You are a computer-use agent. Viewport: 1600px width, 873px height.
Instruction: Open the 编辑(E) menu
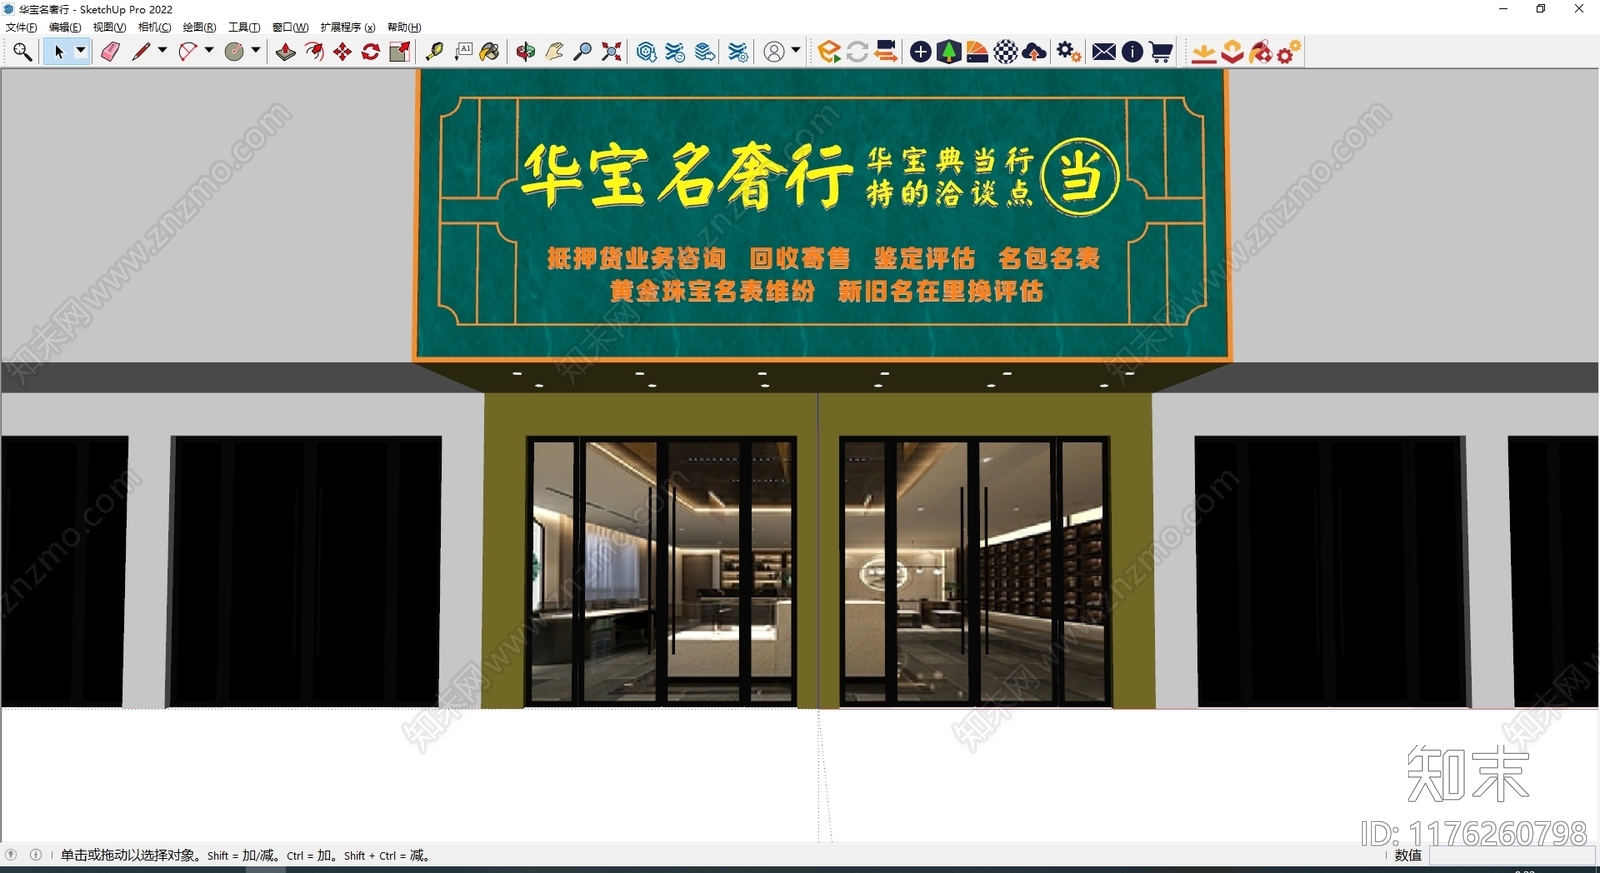tap(65, 28)
